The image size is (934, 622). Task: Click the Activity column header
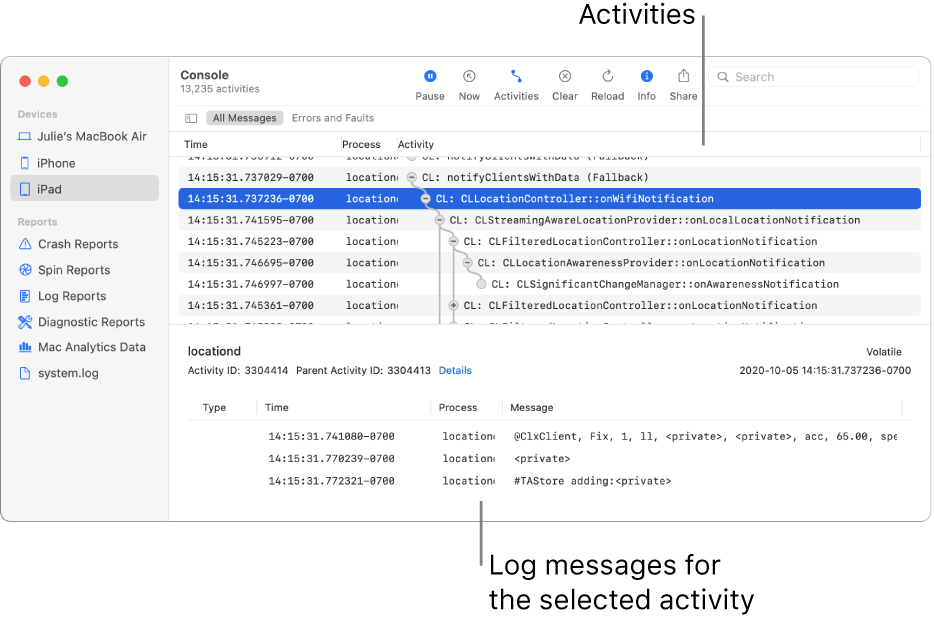point(415,144)
